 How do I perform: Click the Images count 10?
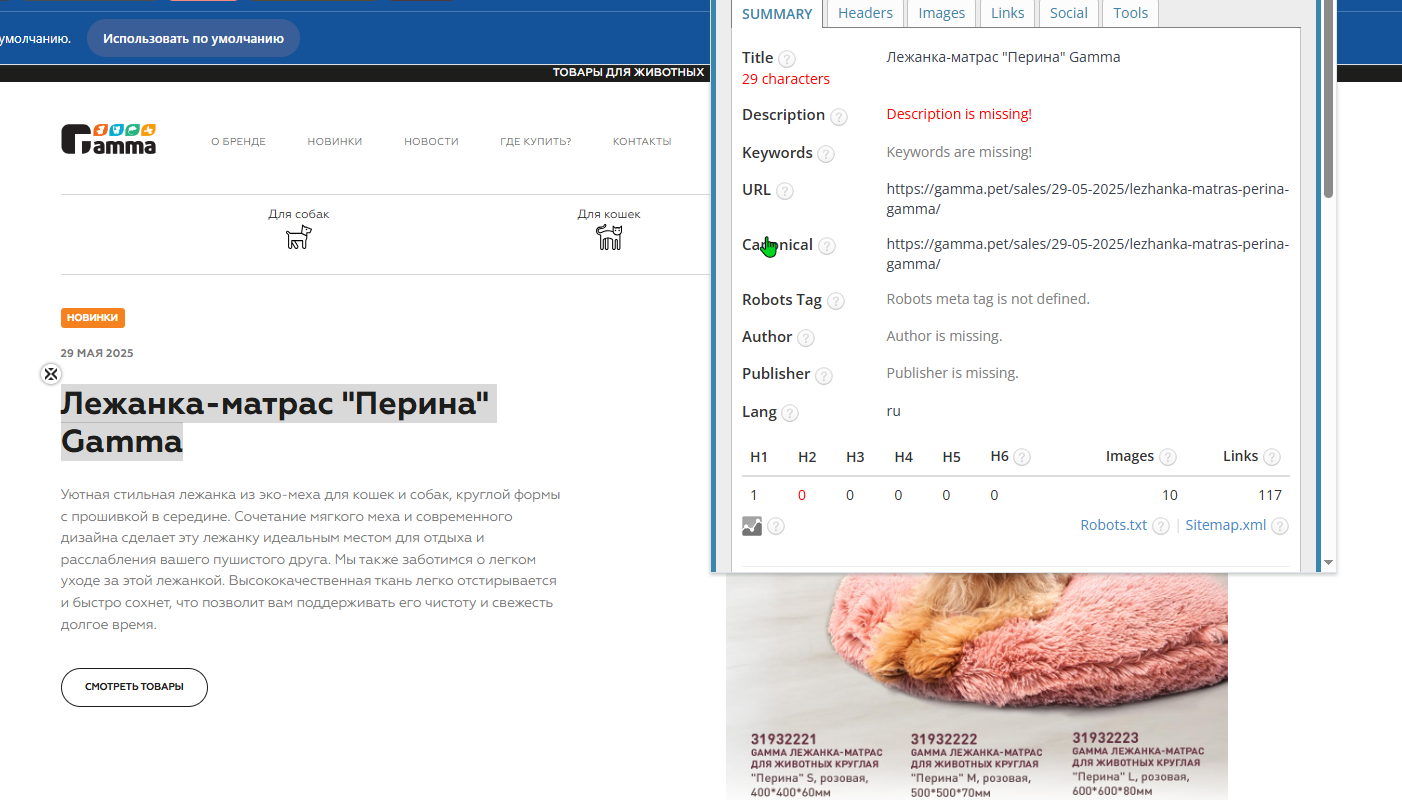tap(1169, 495)
